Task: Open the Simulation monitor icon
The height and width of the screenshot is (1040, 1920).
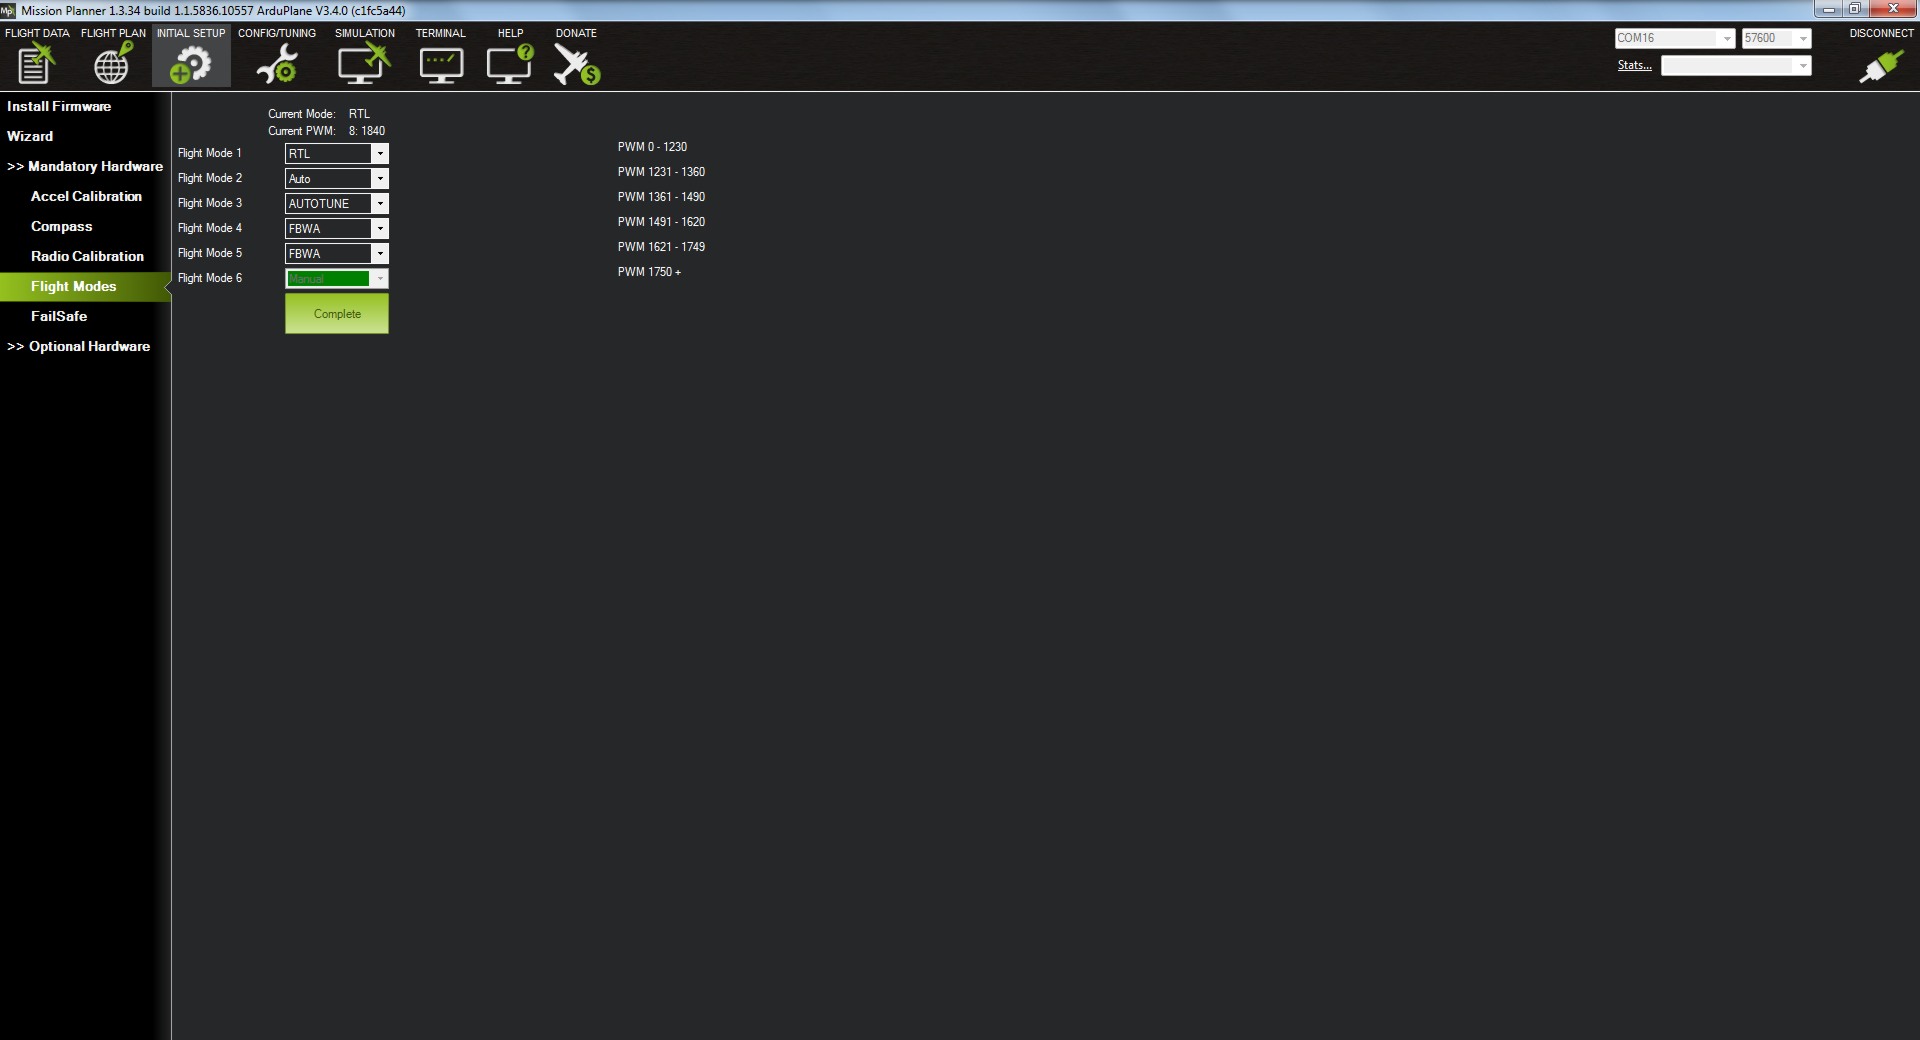Action: [363, 65]
